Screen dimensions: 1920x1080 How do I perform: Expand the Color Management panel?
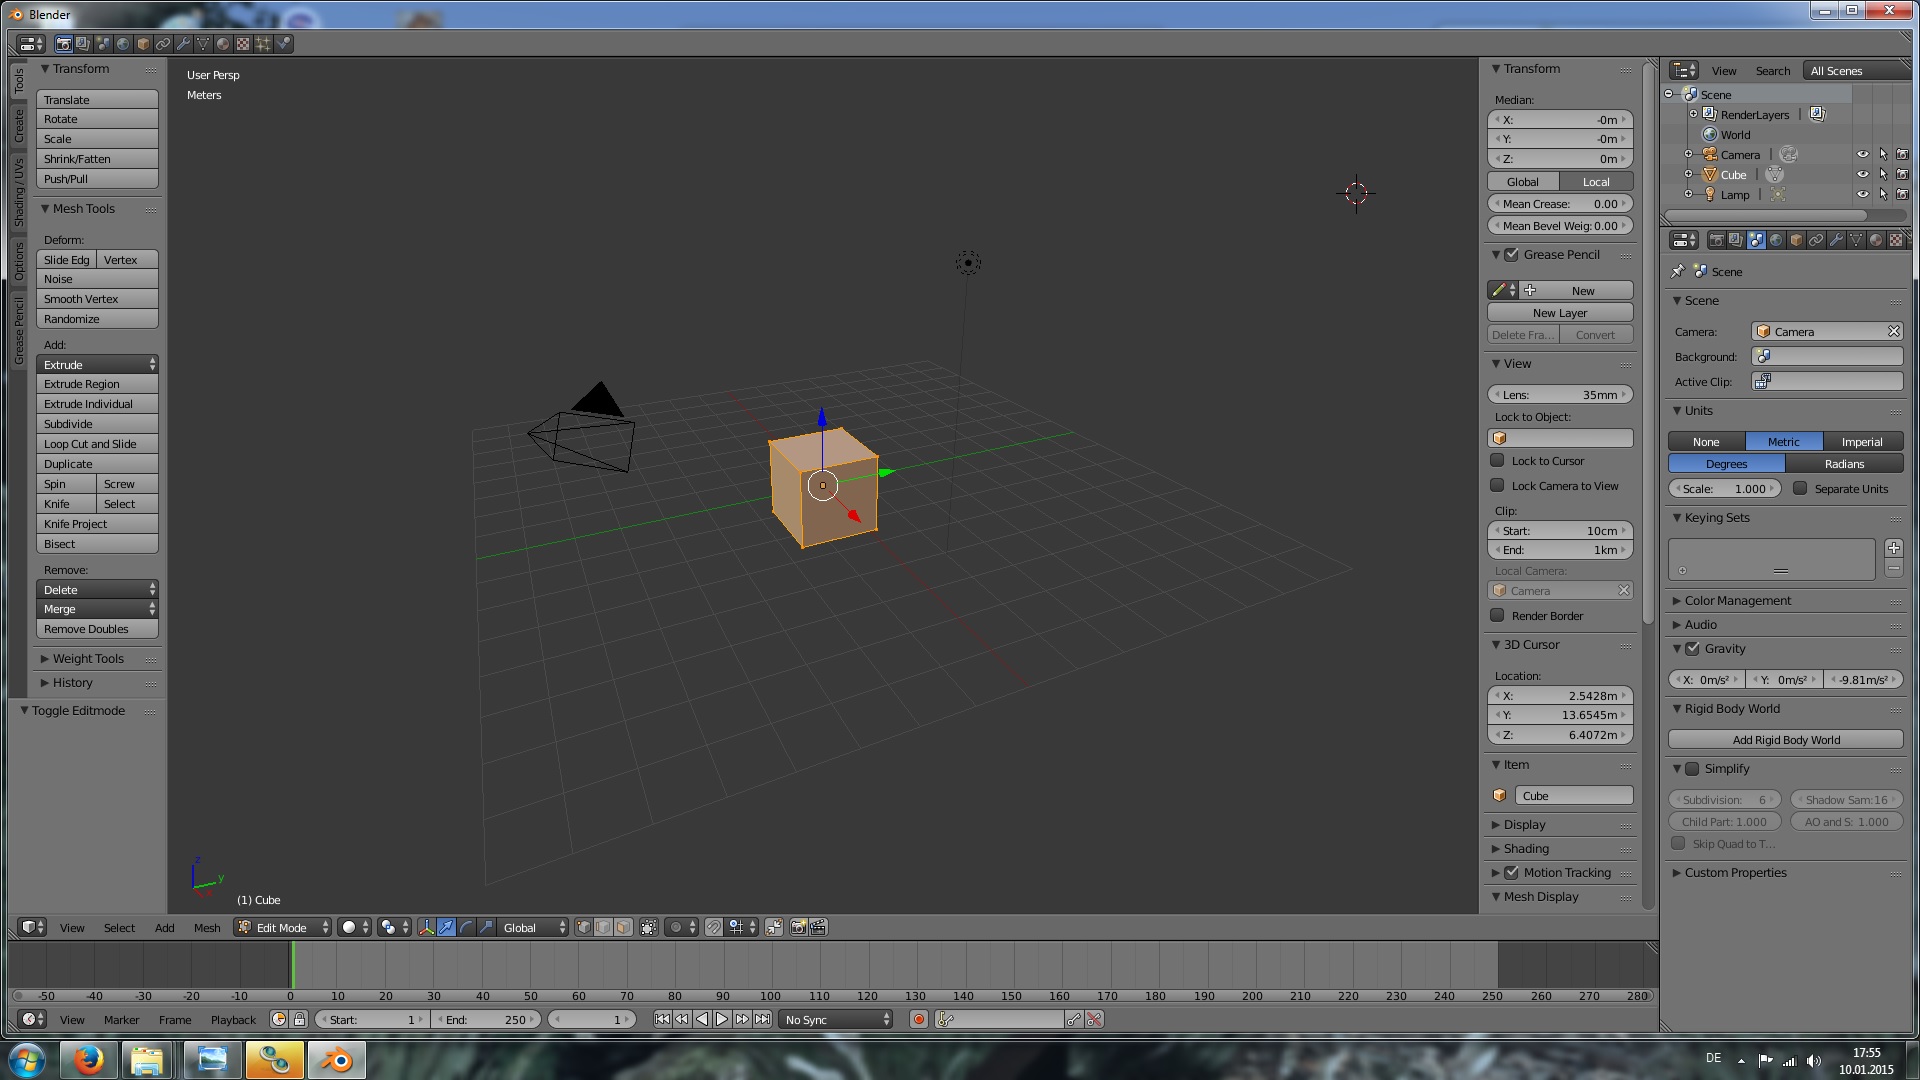(x=1737, y=601)
